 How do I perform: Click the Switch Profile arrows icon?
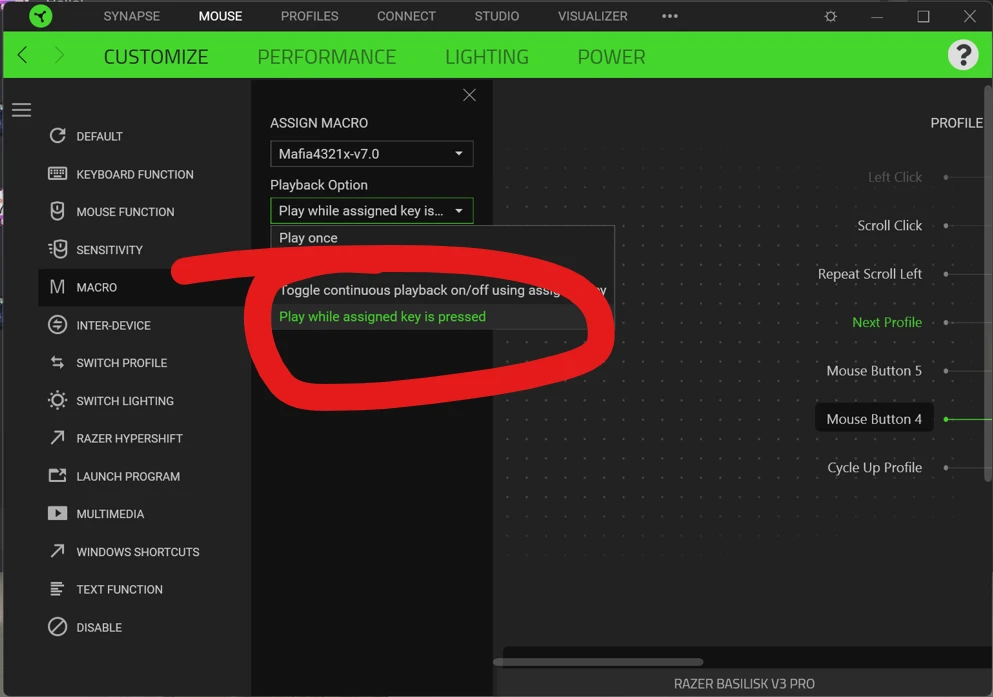[x=58, y=362]
